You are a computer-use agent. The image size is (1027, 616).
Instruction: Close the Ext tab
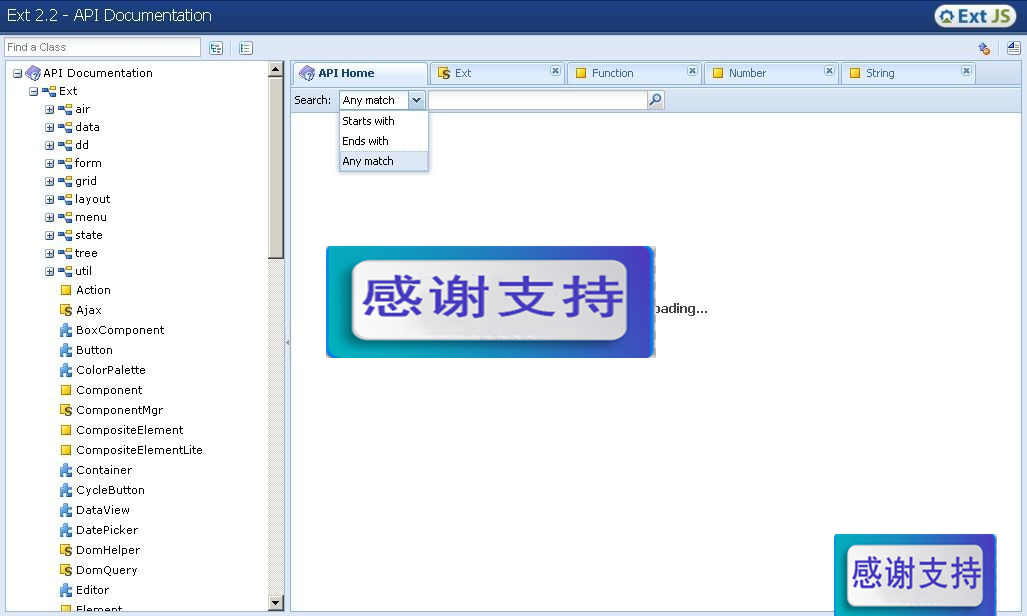pyautogui.click(x=555, y=71)
